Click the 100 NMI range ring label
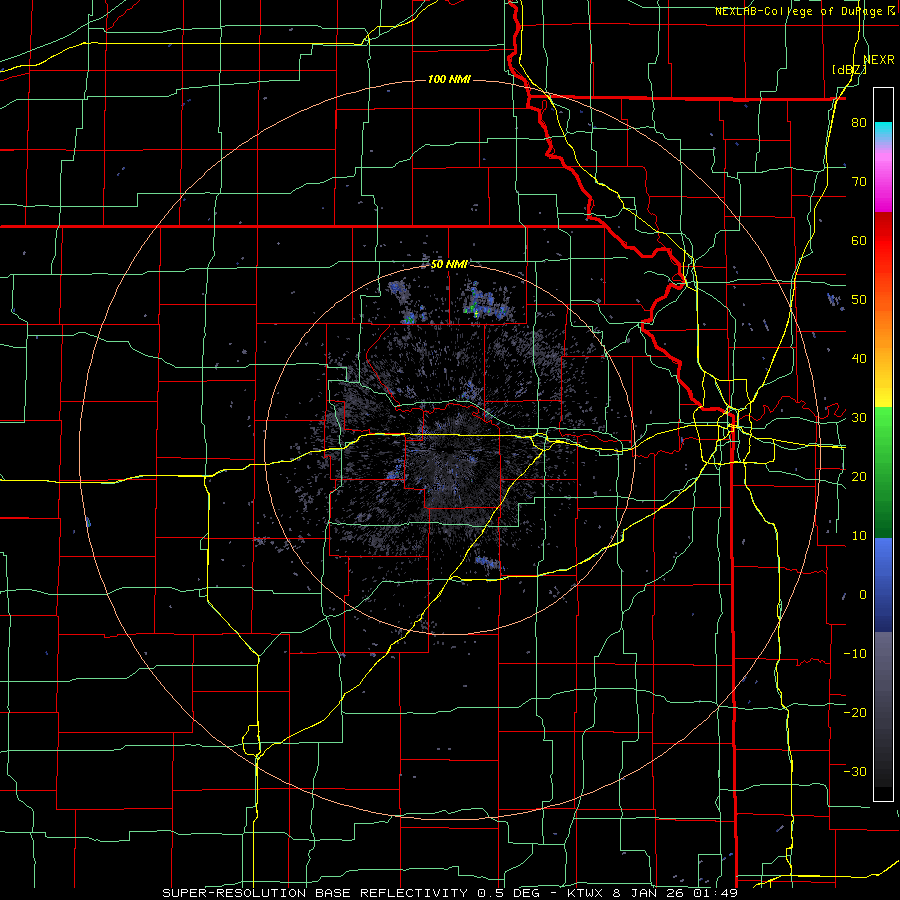The width and height of the screenshot is (900, 900). point(449,79)
